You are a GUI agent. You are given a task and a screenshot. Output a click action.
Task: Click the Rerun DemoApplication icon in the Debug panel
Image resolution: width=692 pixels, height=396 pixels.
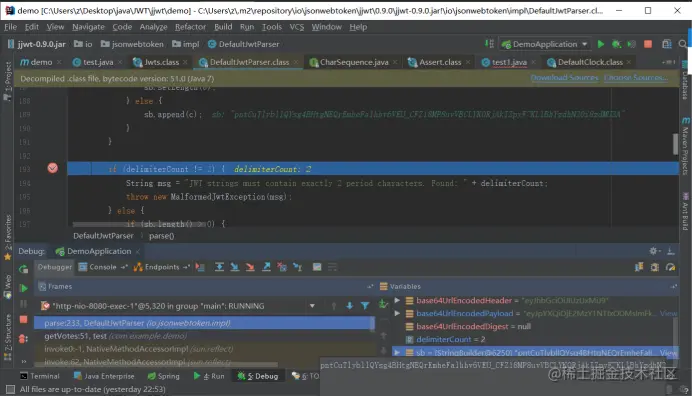point(23,268)
